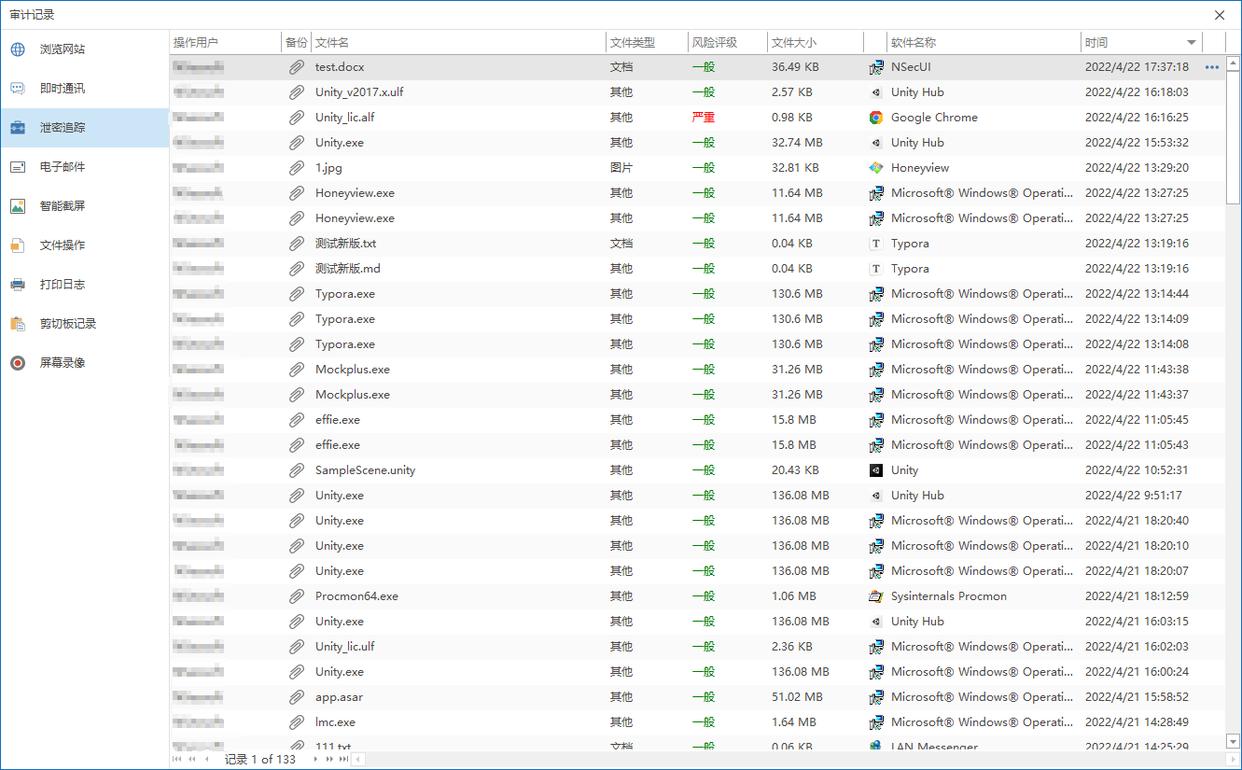Click the backup paperclip for test.docx
The height and width of the screenshot is (770, 1242).
pos(296,67)
